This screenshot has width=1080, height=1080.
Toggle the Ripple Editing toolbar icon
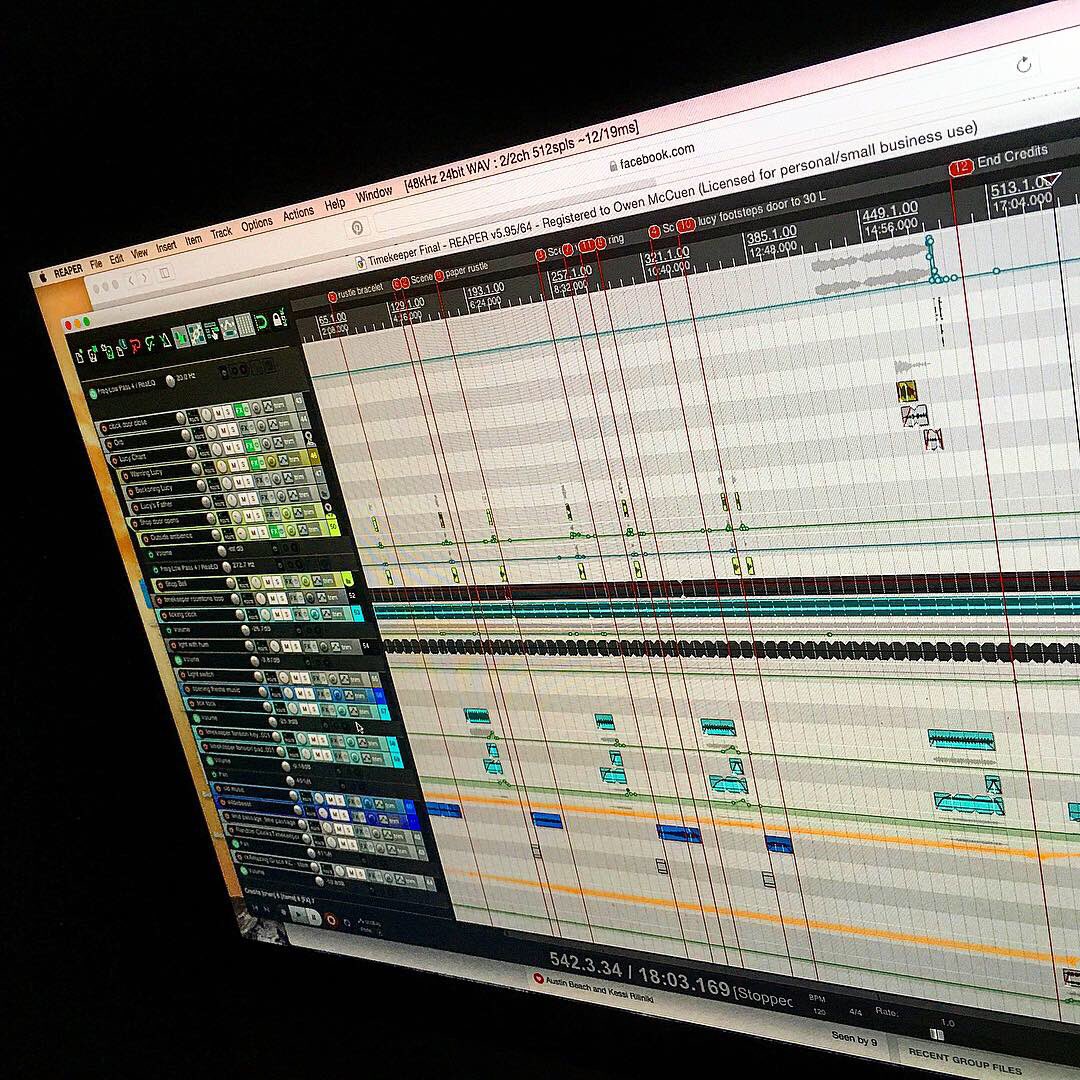click(x=212, y=331)
